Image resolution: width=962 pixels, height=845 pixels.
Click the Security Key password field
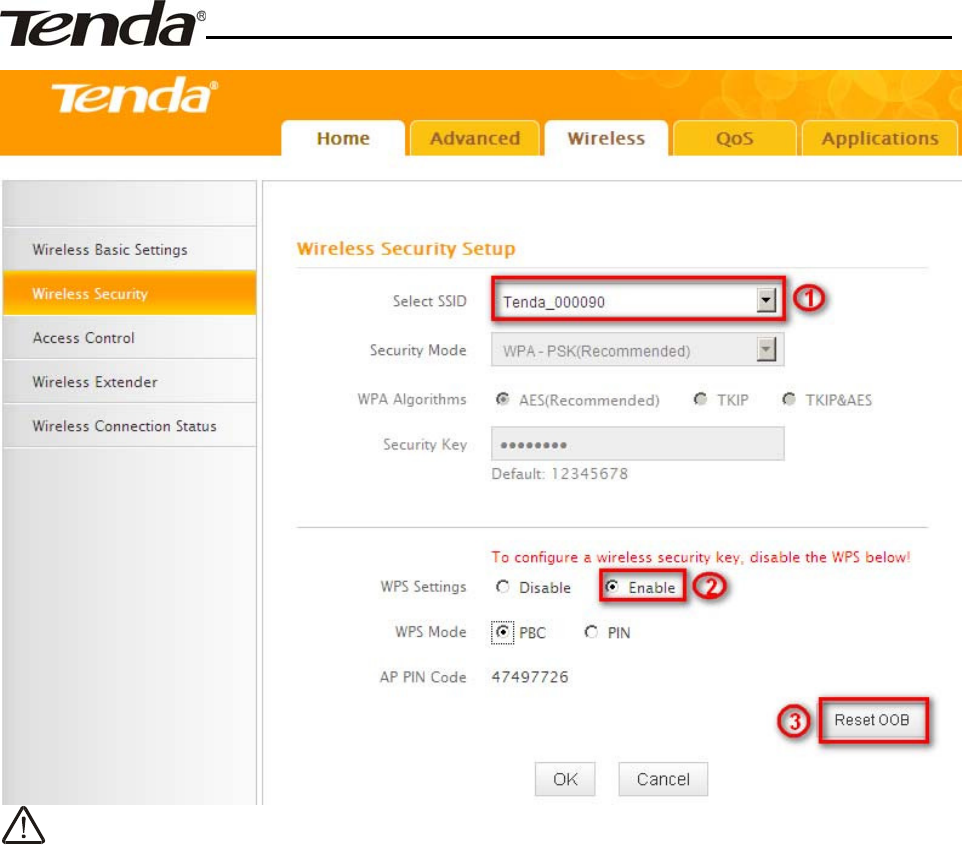pyautogui.click(x=637, y=444)
